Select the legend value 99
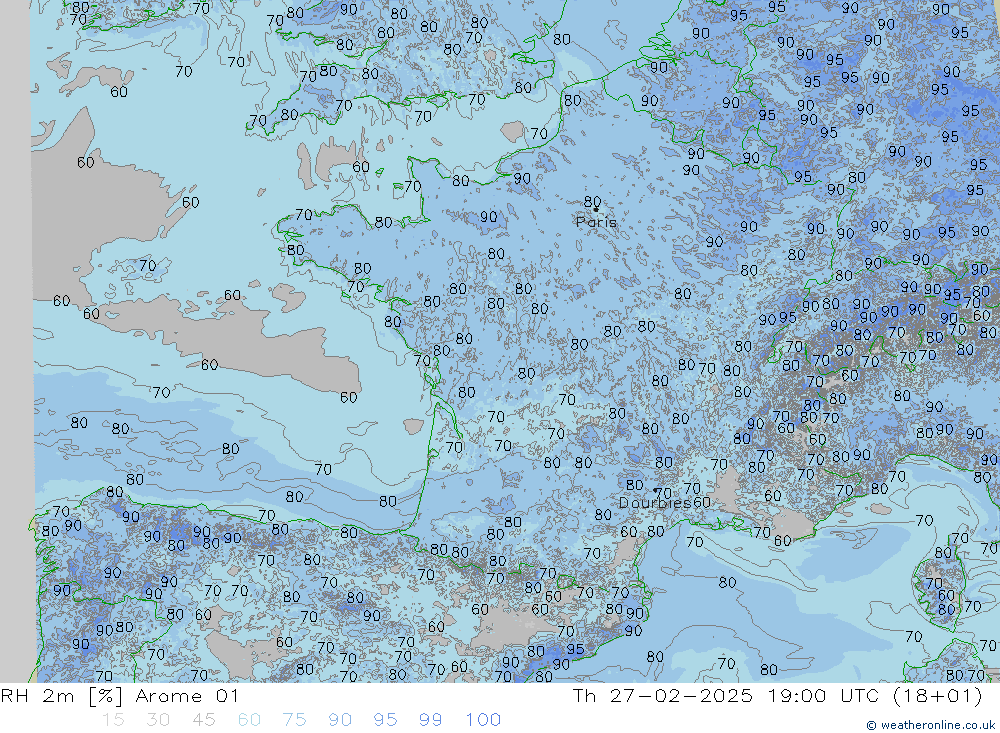The width and height of the screenshot is (1000, 733). pyautogui.click(x=431, y=720)
